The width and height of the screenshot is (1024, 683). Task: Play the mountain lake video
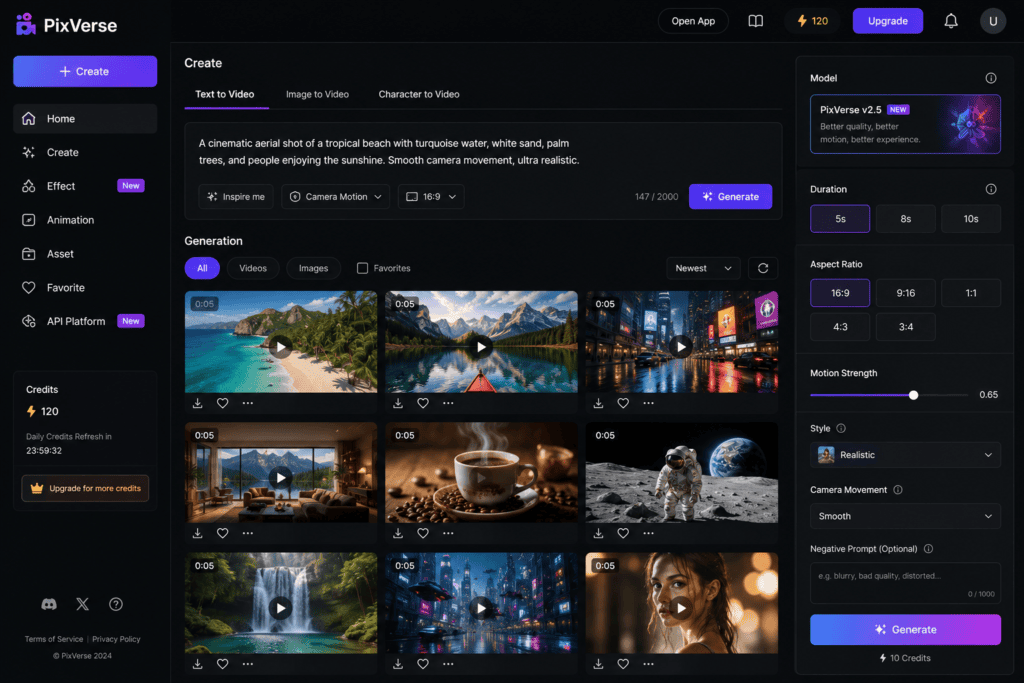481,347
